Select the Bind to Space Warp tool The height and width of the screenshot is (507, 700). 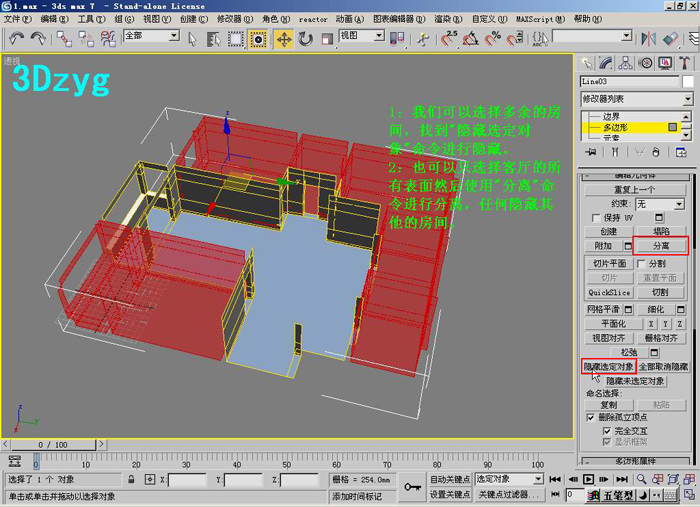(x=108, y=39)
